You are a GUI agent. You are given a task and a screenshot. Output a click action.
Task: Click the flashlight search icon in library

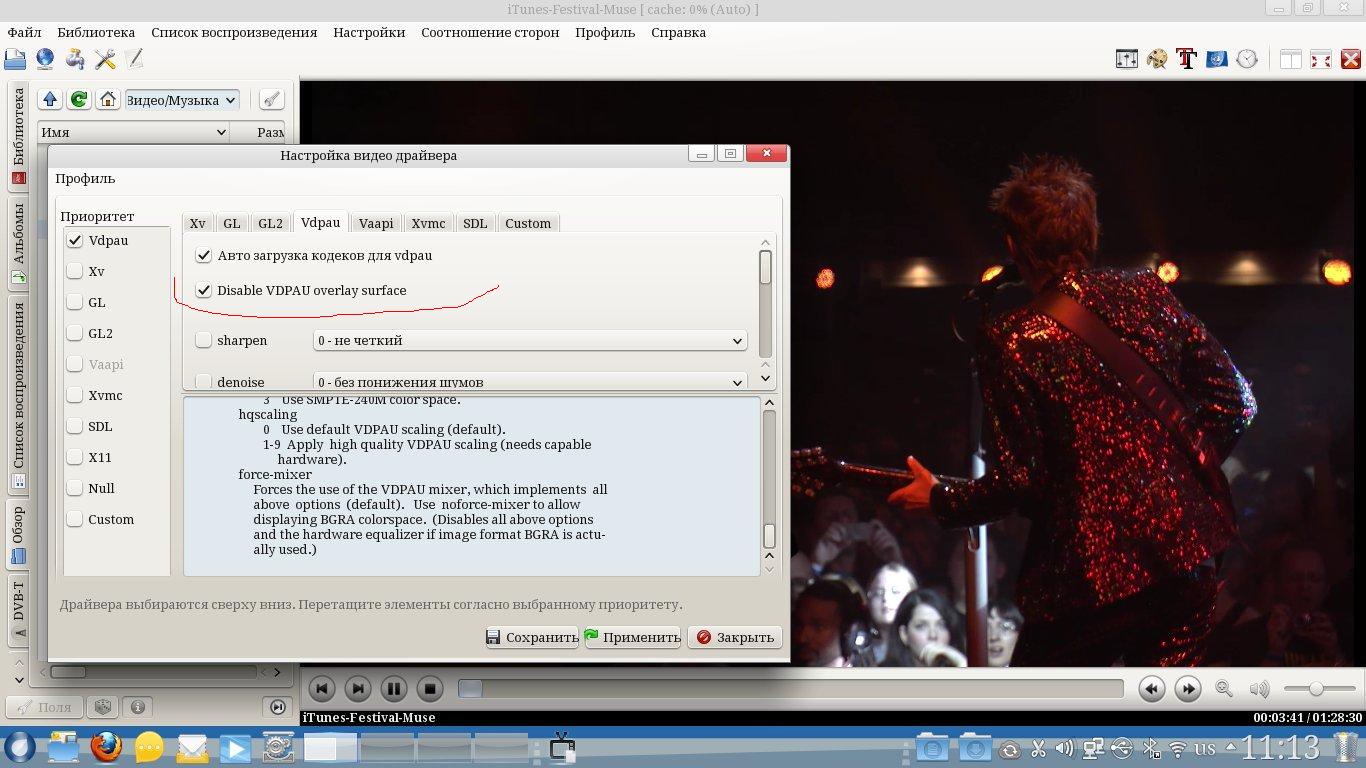click(271, 100)
